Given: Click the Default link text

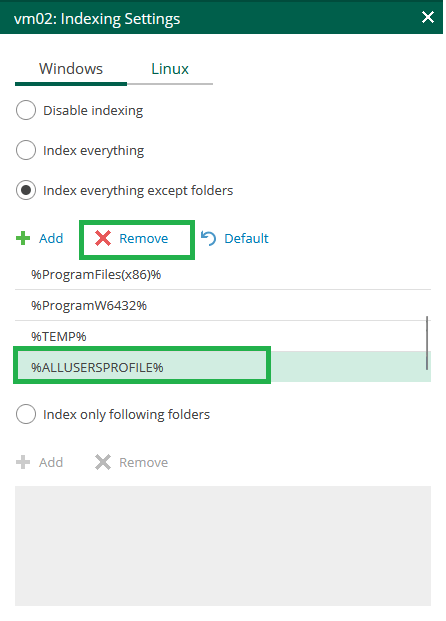Looking at the screenshot, I should tap(246, 238).
